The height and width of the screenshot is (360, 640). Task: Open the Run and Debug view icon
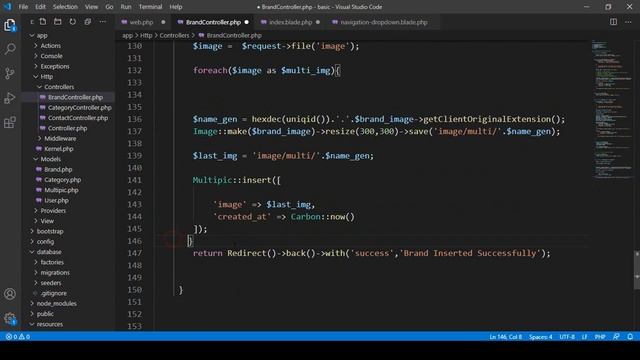pos(10,98)
